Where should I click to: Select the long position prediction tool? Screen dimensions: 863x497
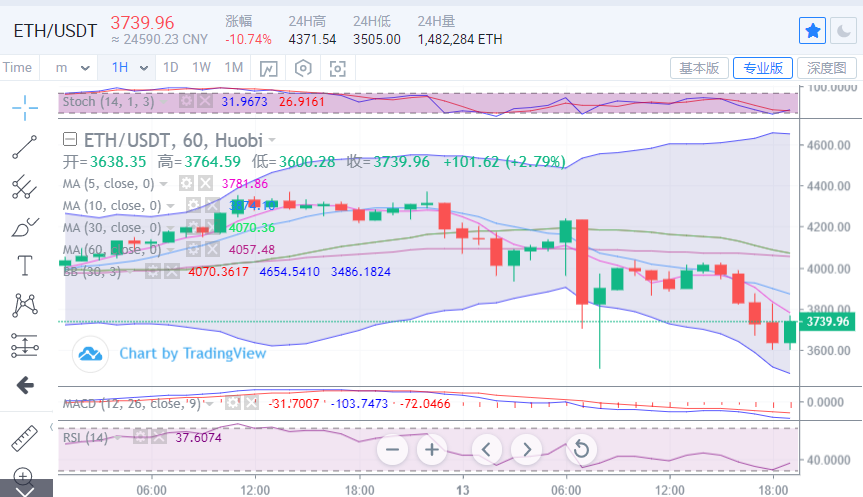(x=25, y=346)
